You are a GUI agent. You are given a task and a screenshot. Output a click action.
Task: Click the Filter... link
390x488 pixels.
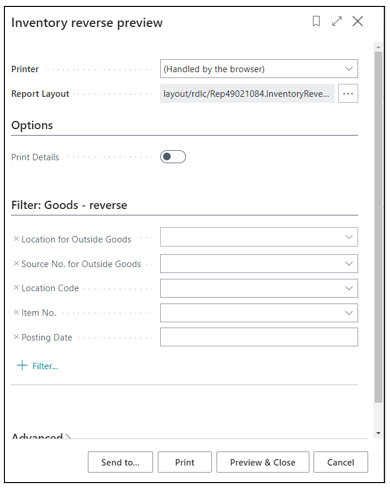click(45, 366)
